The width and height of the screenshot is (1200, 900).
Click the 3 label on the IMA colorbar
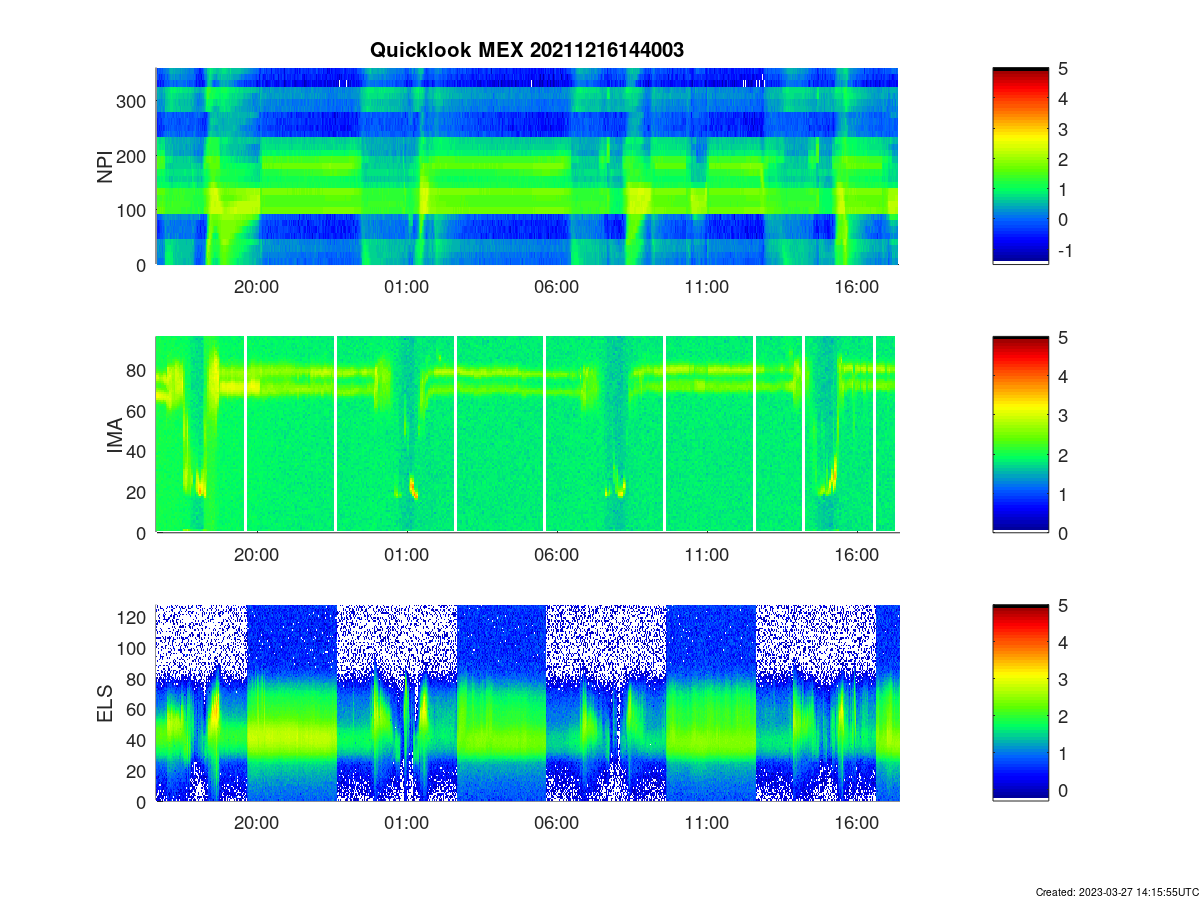coord(1063,416)
